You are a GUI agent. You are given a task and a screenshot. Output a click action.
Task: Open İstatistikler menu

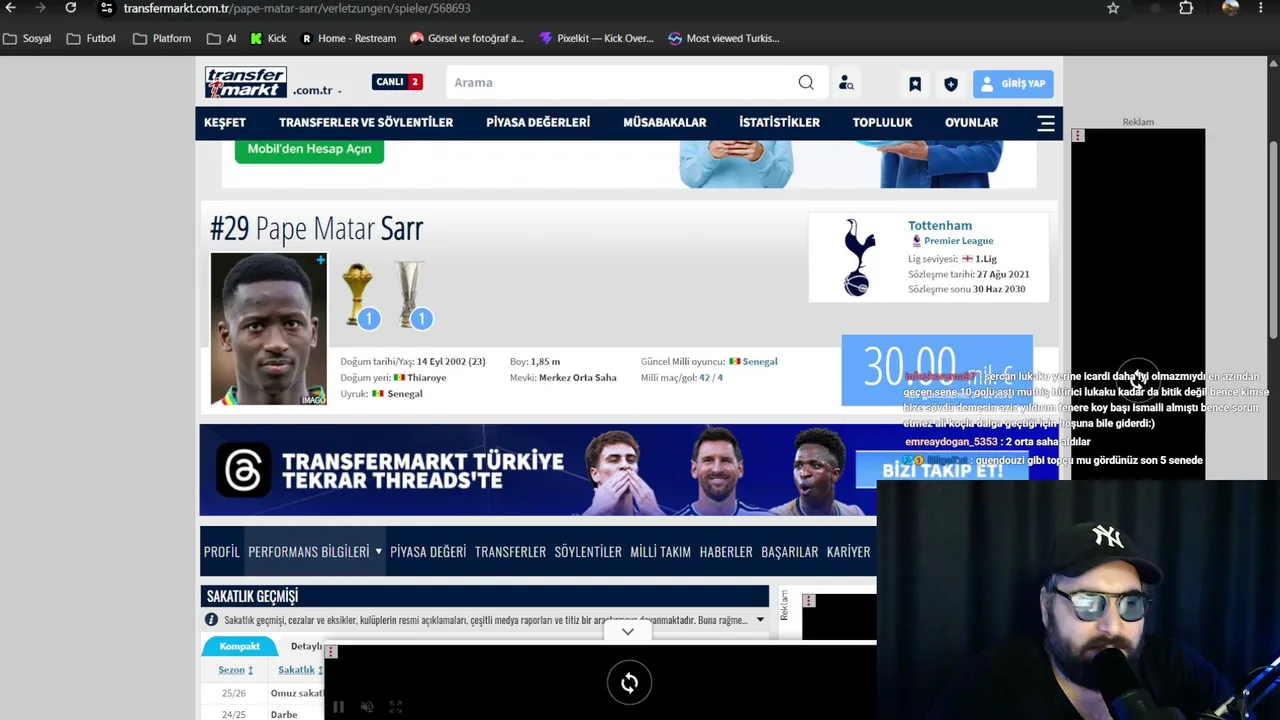point(780,123)
